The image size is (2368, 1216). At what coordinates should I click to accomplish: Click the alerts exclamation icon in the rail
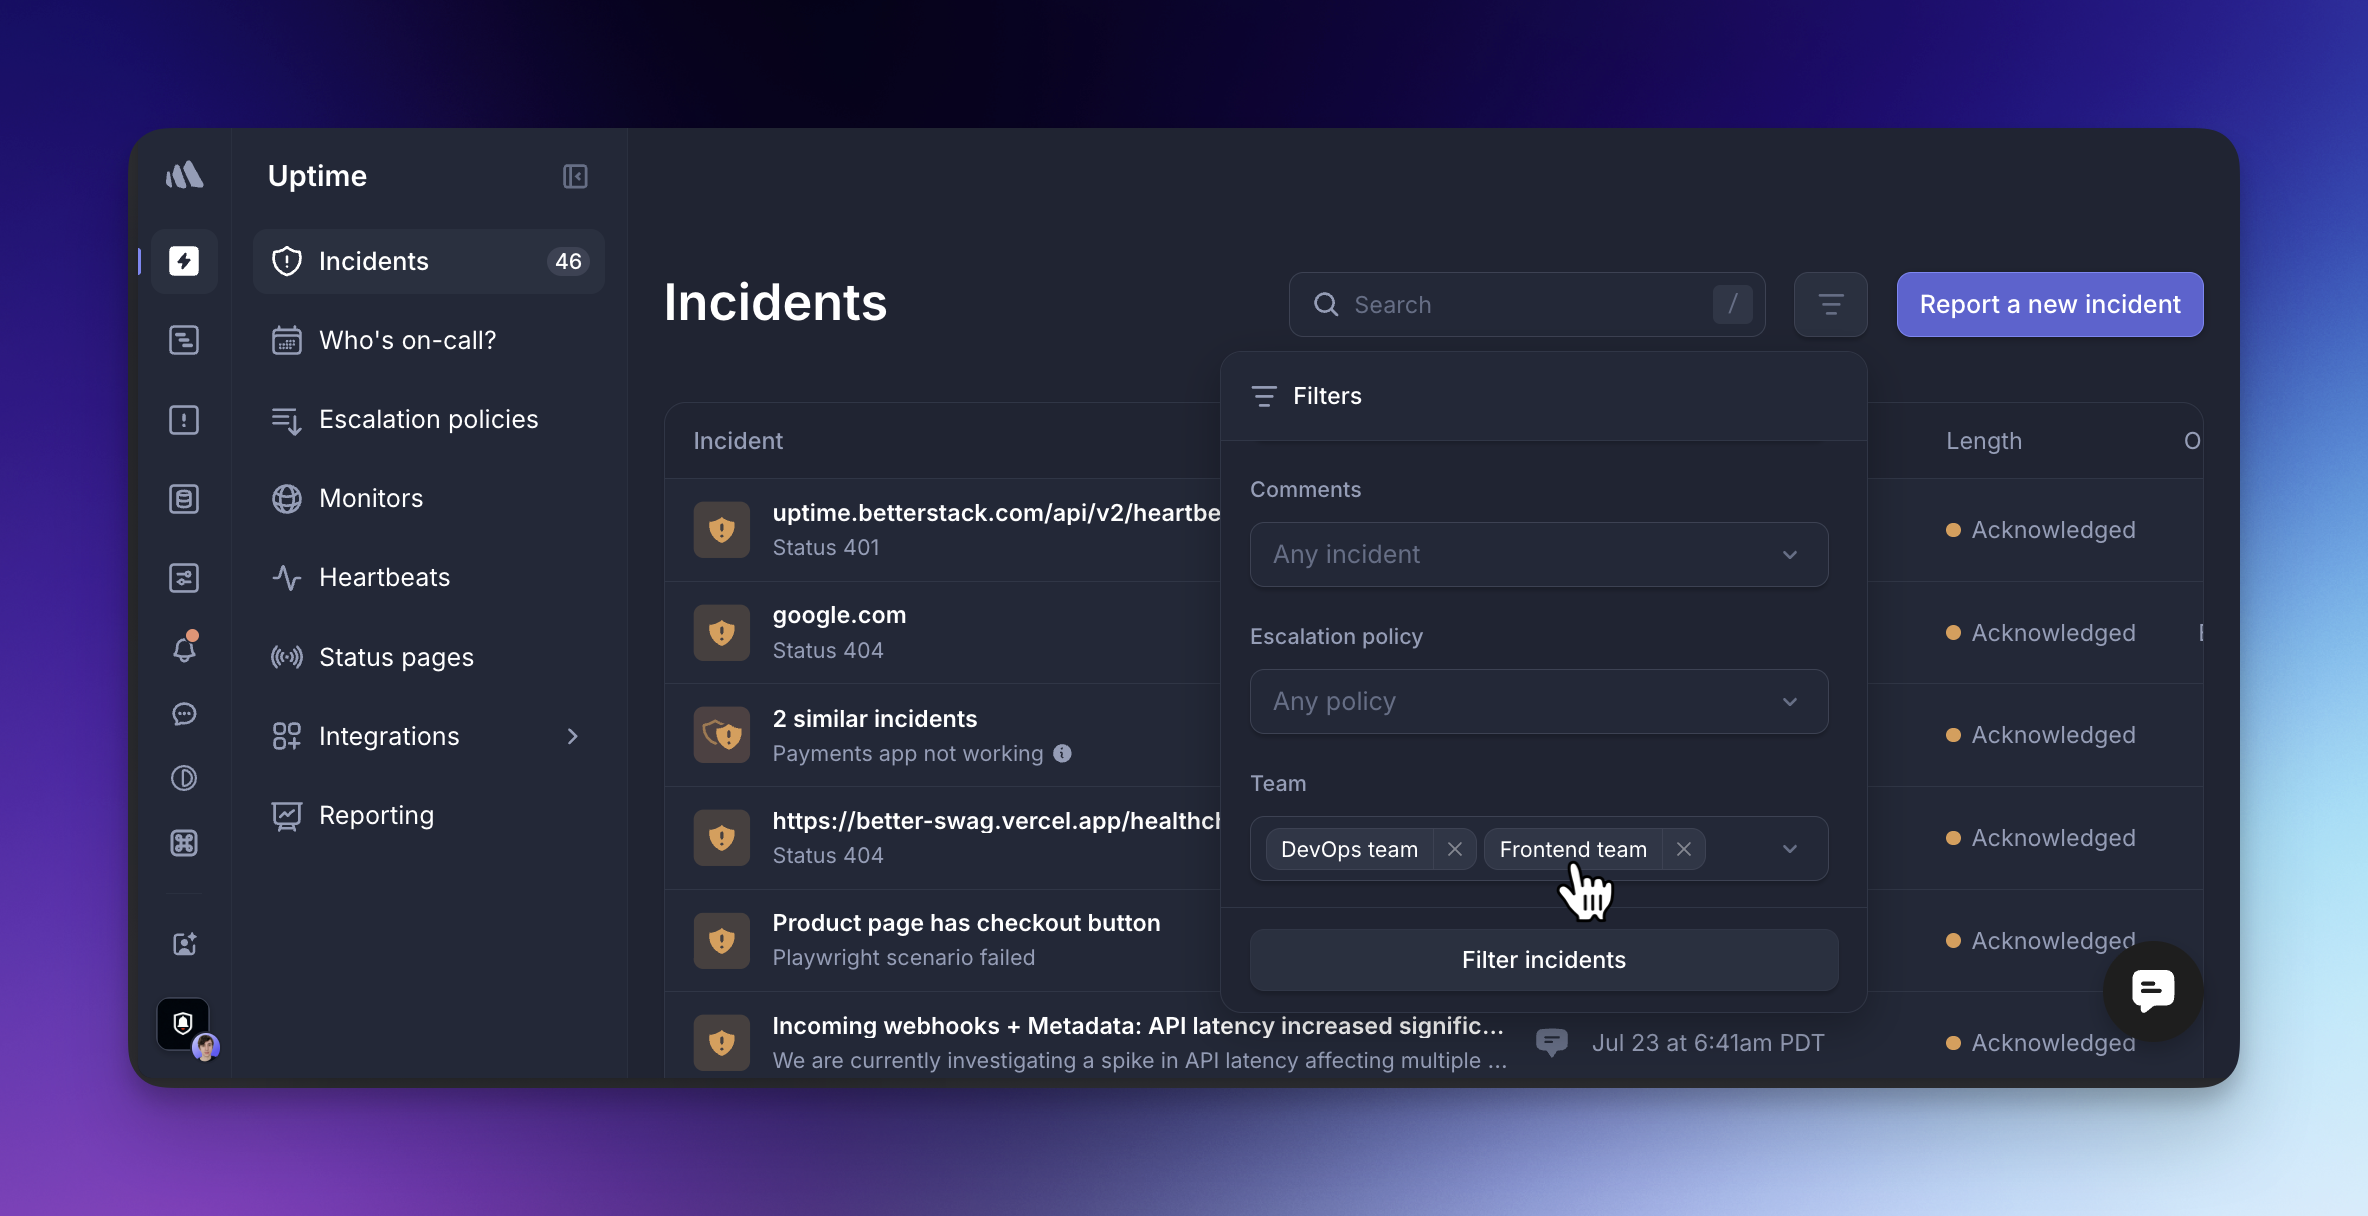coord(184,420)
